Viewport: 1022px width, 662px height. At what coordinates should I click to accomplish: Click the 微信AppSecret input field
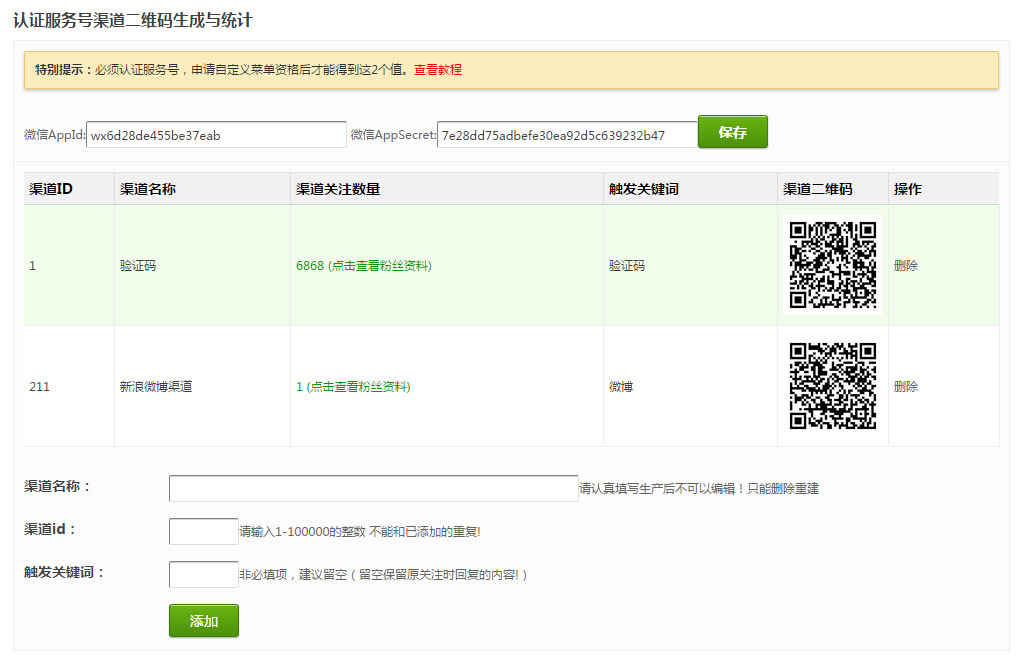click(x=566, y=135)
